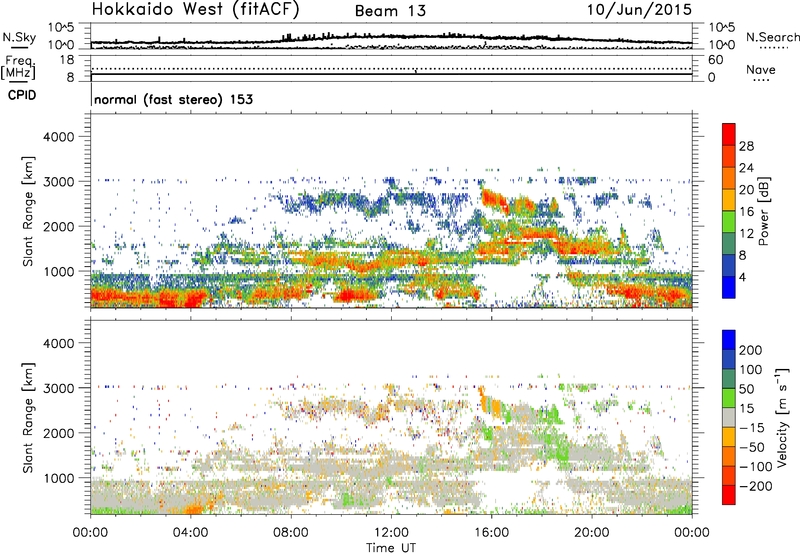Image resolution: width=800 pixels, height=554 pixels.
Task: Click the '28' label on the power colorbar
Action: (x=746, y=146)
